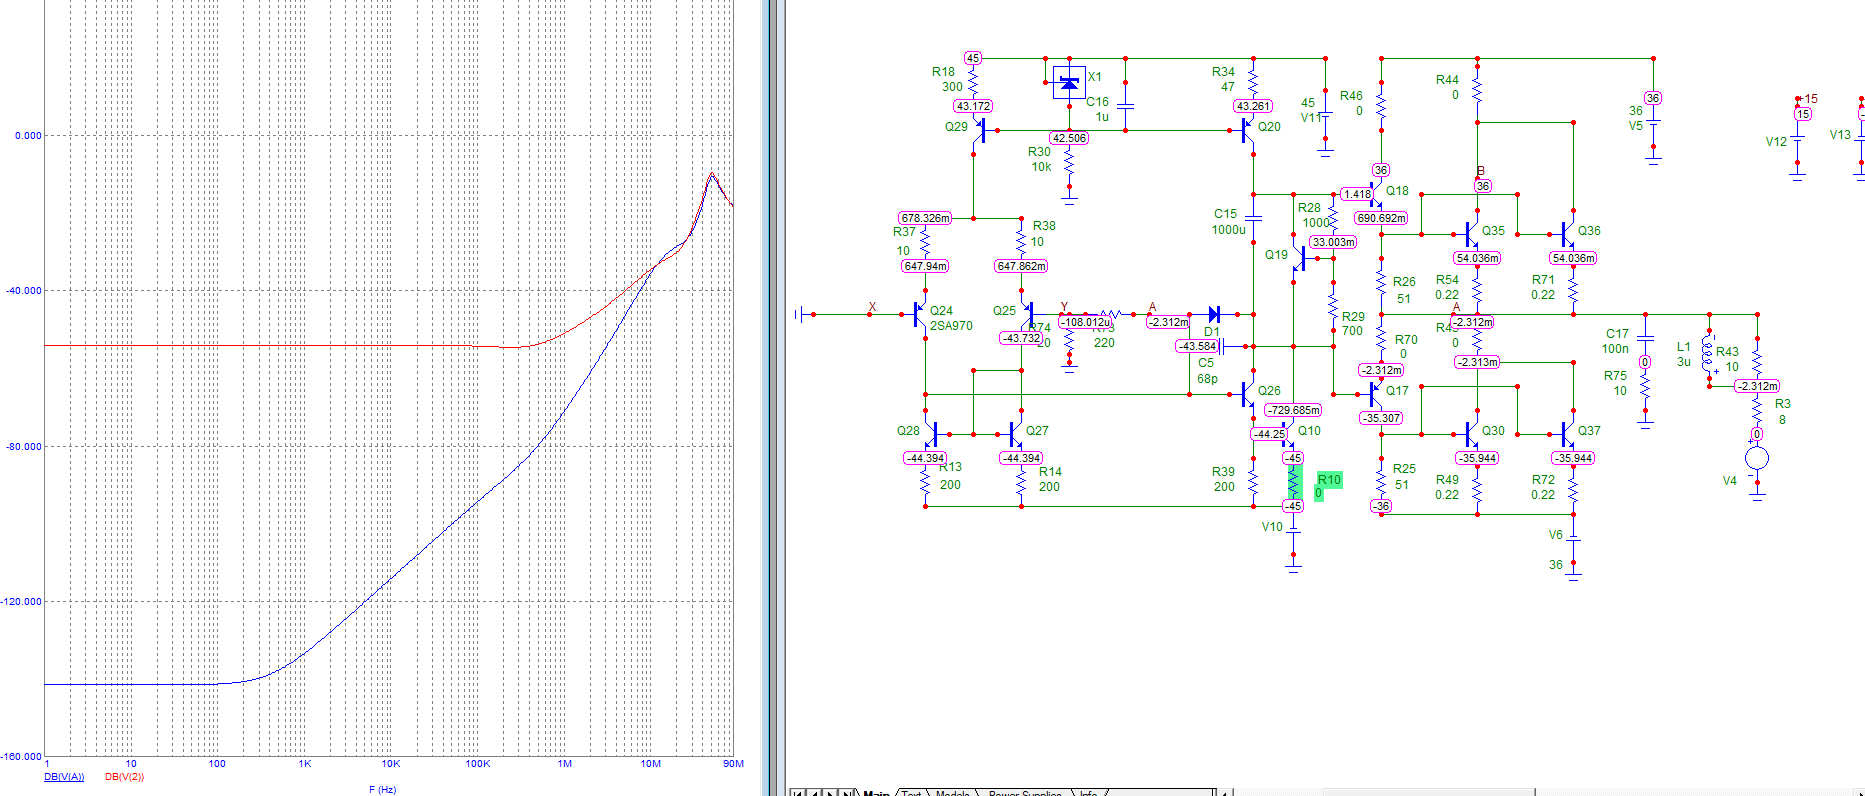
Task: Open the Text page tab
Action: [911, 793]
